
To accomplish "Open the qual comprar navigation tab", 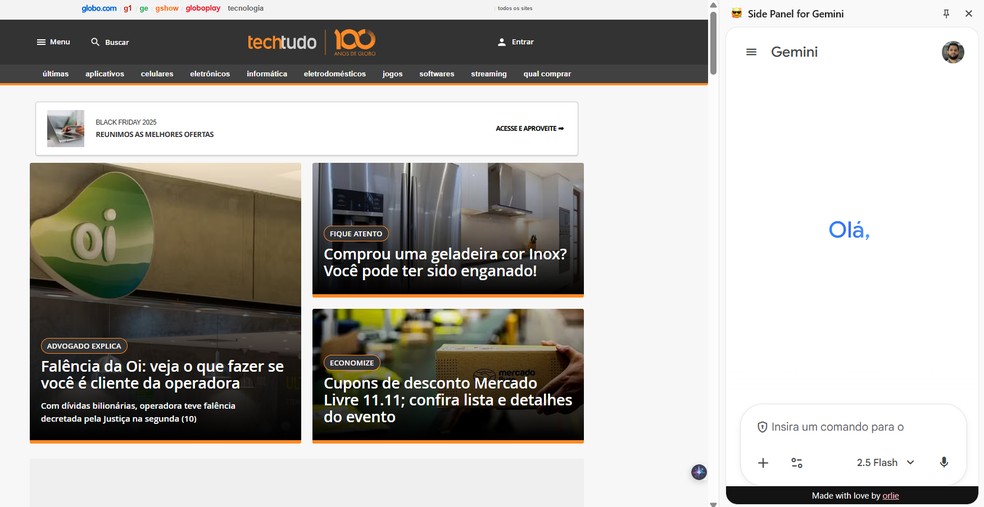I will (547, 74).
